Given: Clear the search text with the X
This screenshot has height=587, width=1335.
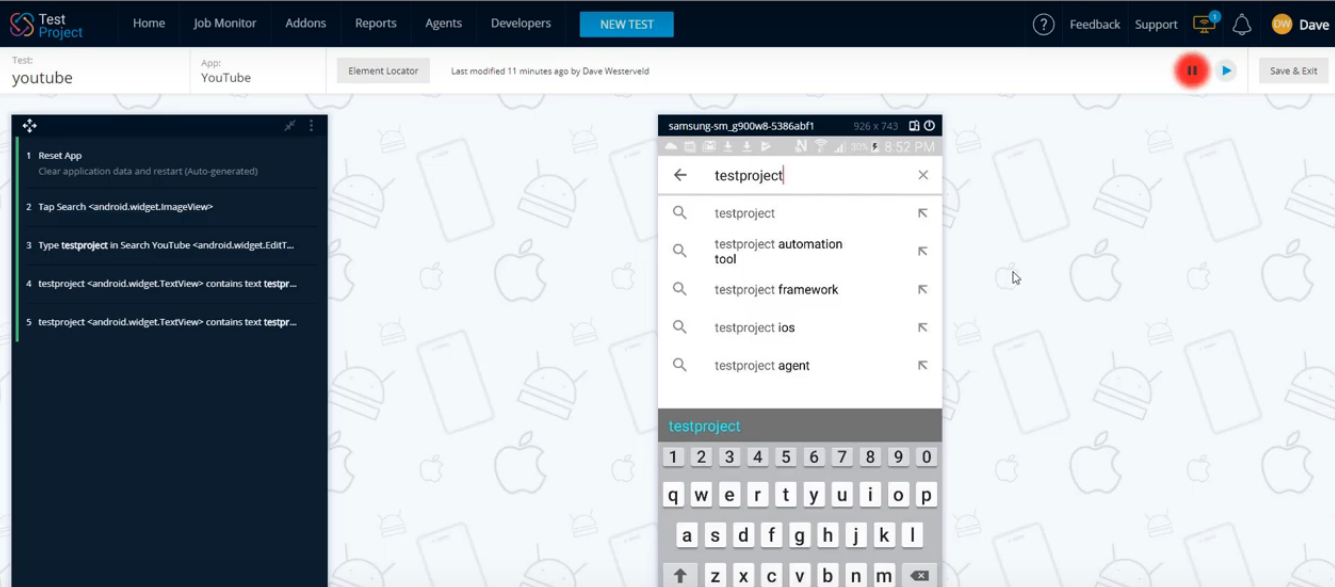Looking at the screenshot, I should (x=923, y=175).
